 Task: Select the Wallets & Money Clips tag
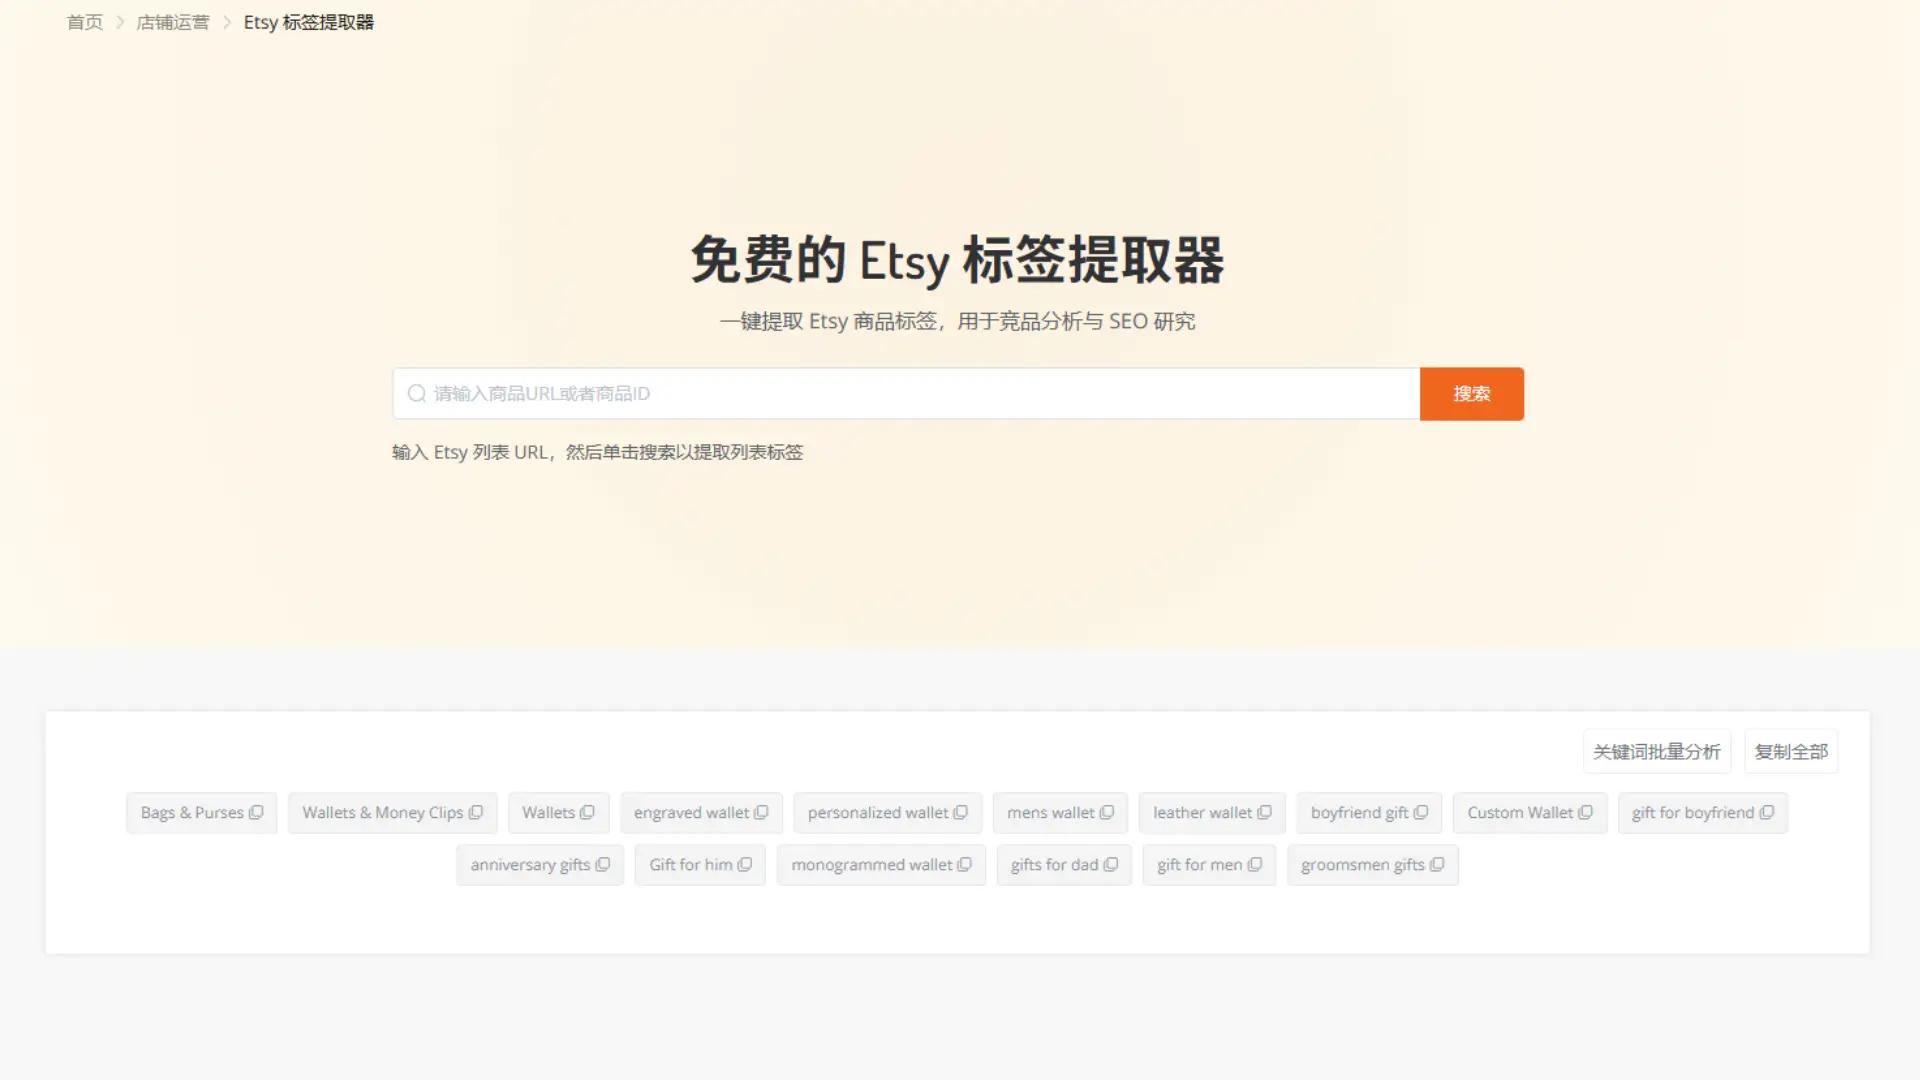click(x=383, y=812)
